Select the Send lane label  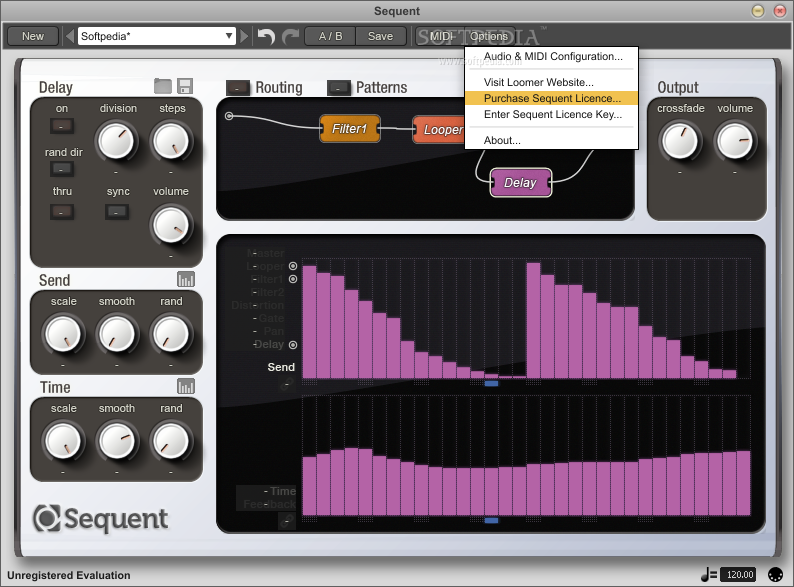281,367
